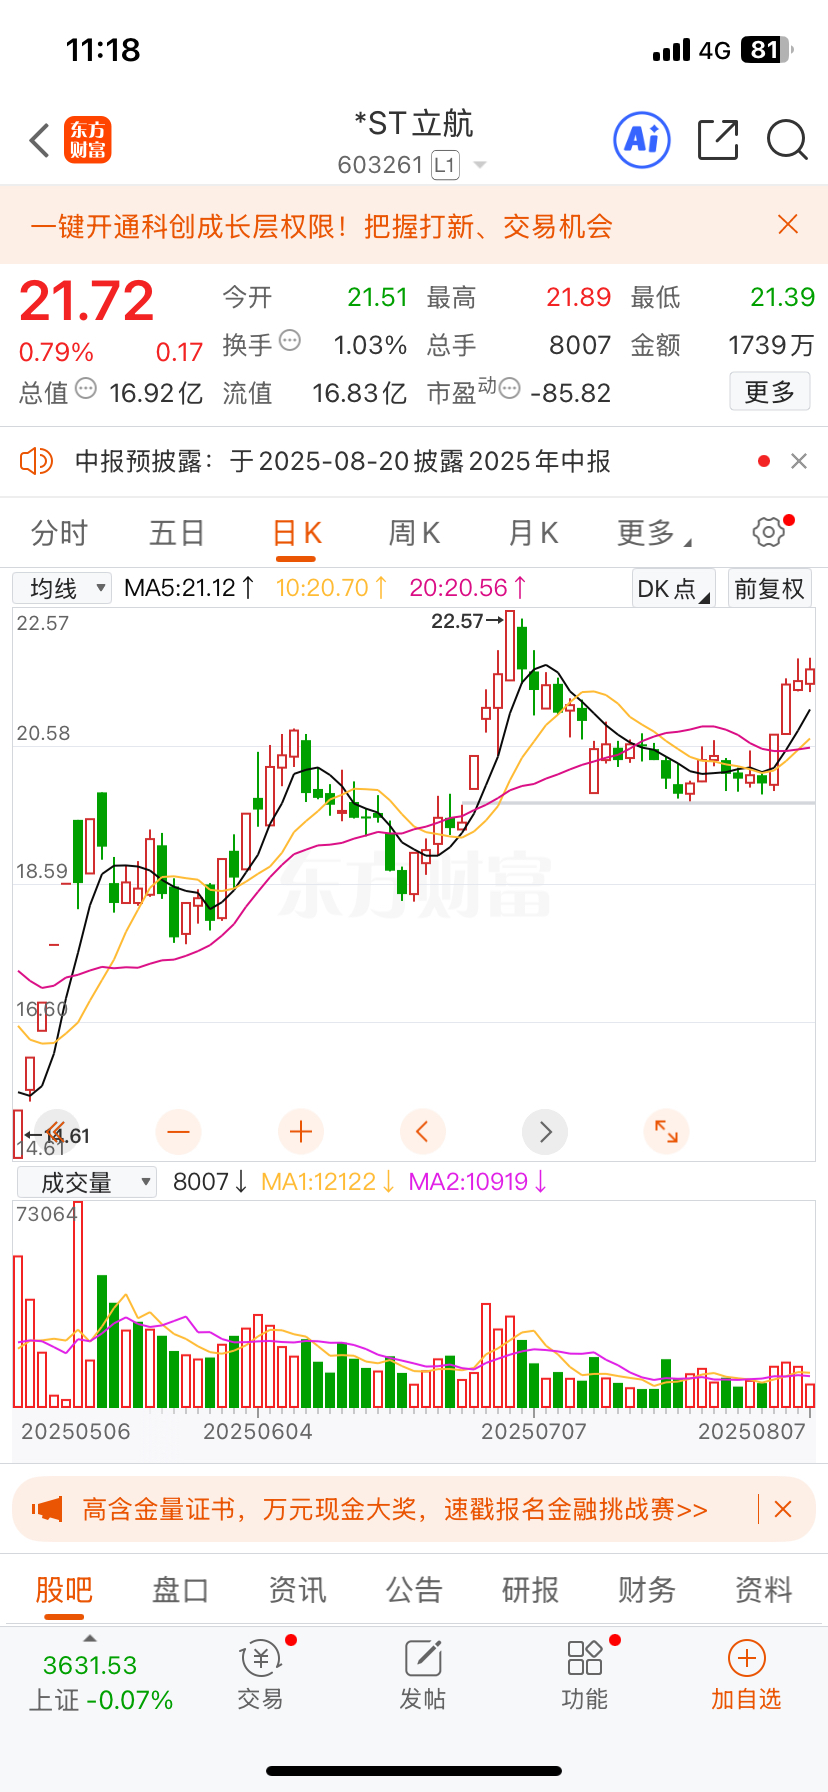Go back using the left arrow

pyautogui.click(x=39, y=140)
